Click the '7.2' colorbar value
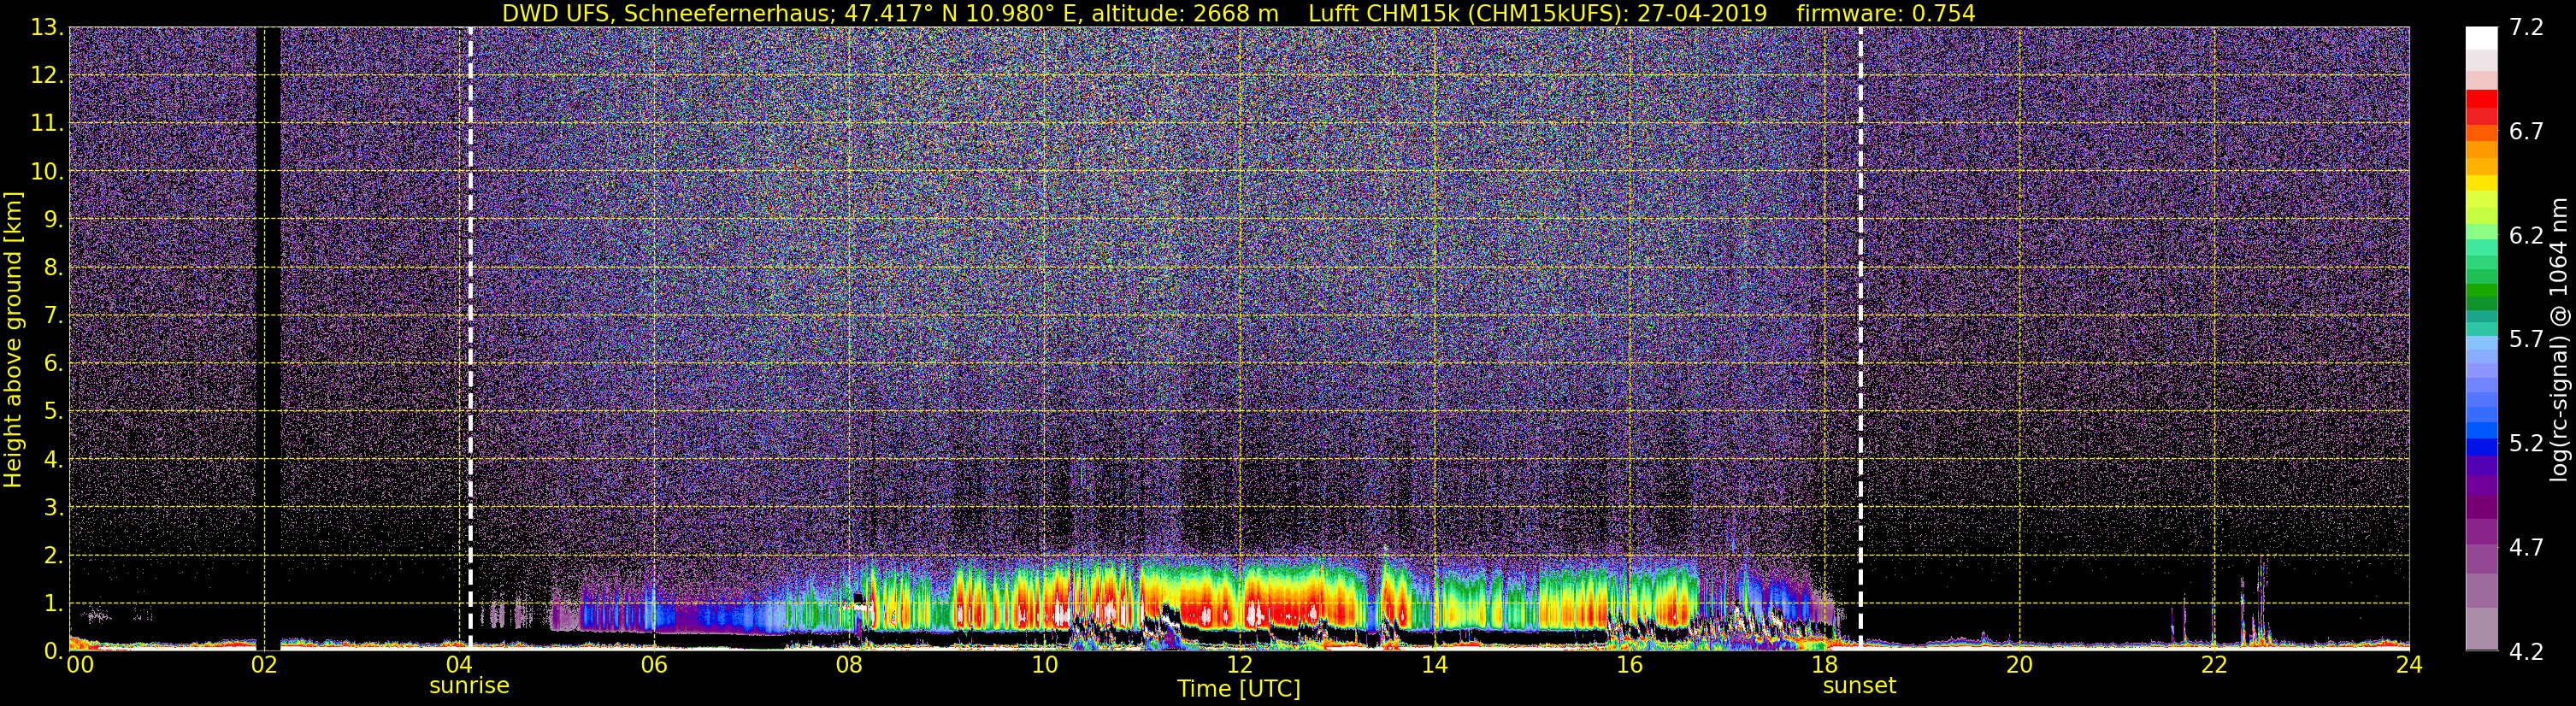Screen dimensions: 2576x706 [x=2526, y=28]
